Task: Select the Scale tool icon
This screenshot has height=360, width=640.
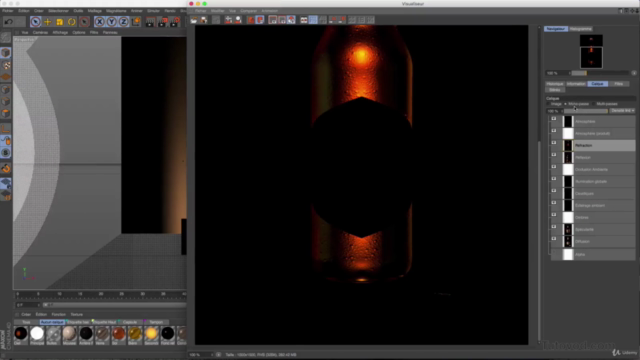Action: click(60, 22)
